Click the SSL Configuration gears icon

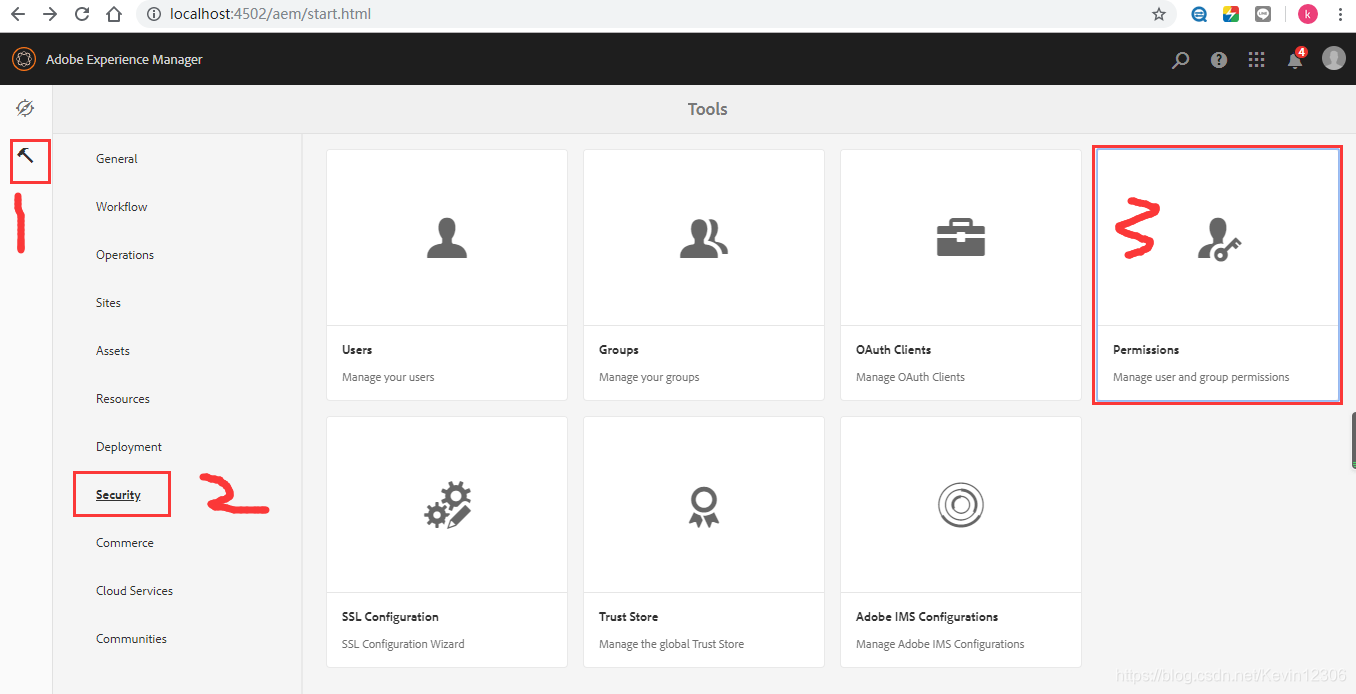tap(447, 505)
